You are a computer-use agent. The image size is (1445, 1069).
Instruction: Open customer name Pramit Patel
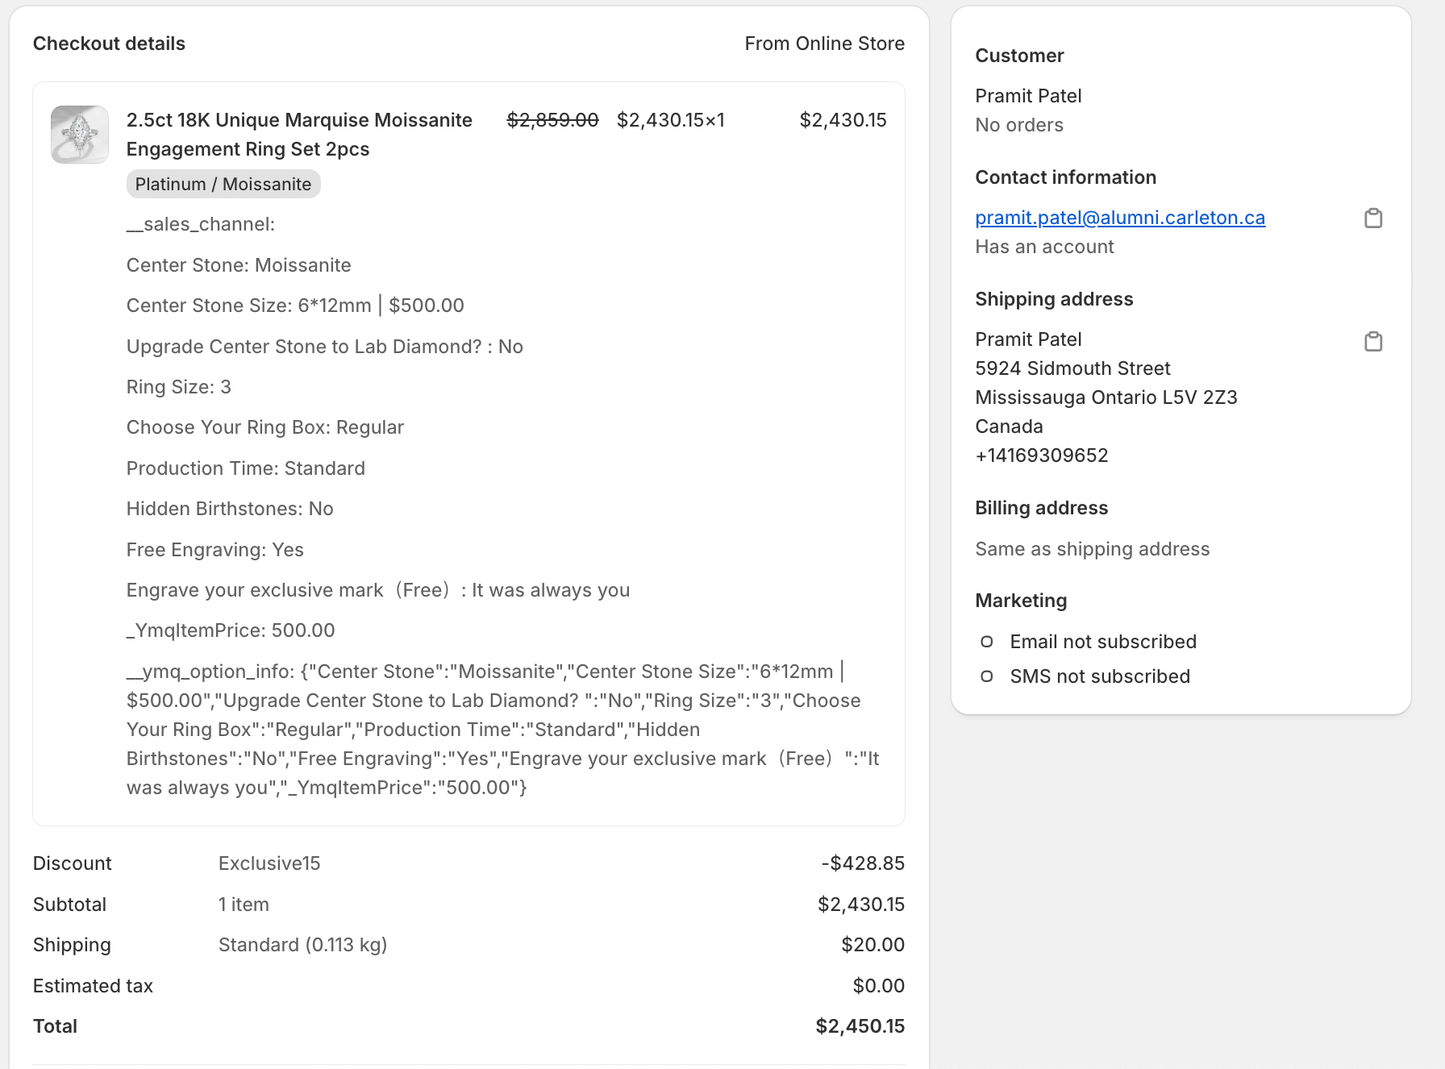coord(1028,96)
